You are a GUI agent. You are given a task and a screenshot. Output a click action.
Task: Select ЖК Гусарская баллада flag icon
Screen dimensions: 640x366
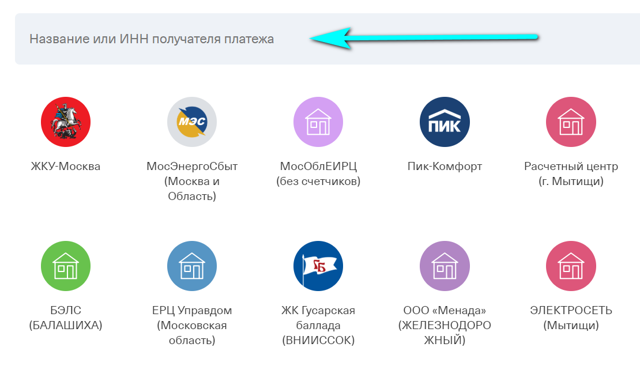pyautogui.click(x=318, y=266)
